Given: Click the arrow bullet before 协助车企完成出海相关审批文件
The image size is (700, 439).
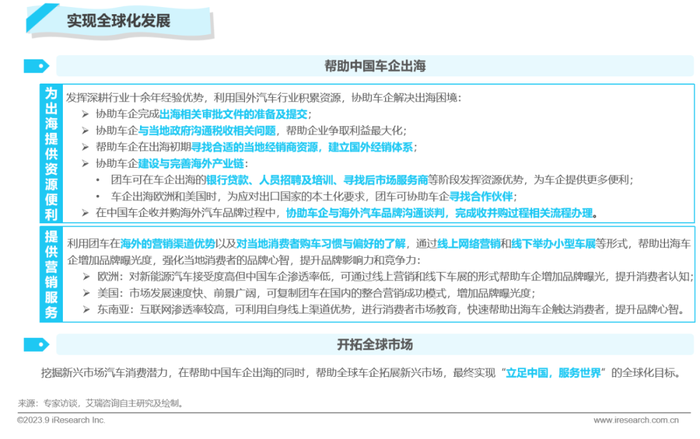Looking at the screenshot, I should 85,114.
